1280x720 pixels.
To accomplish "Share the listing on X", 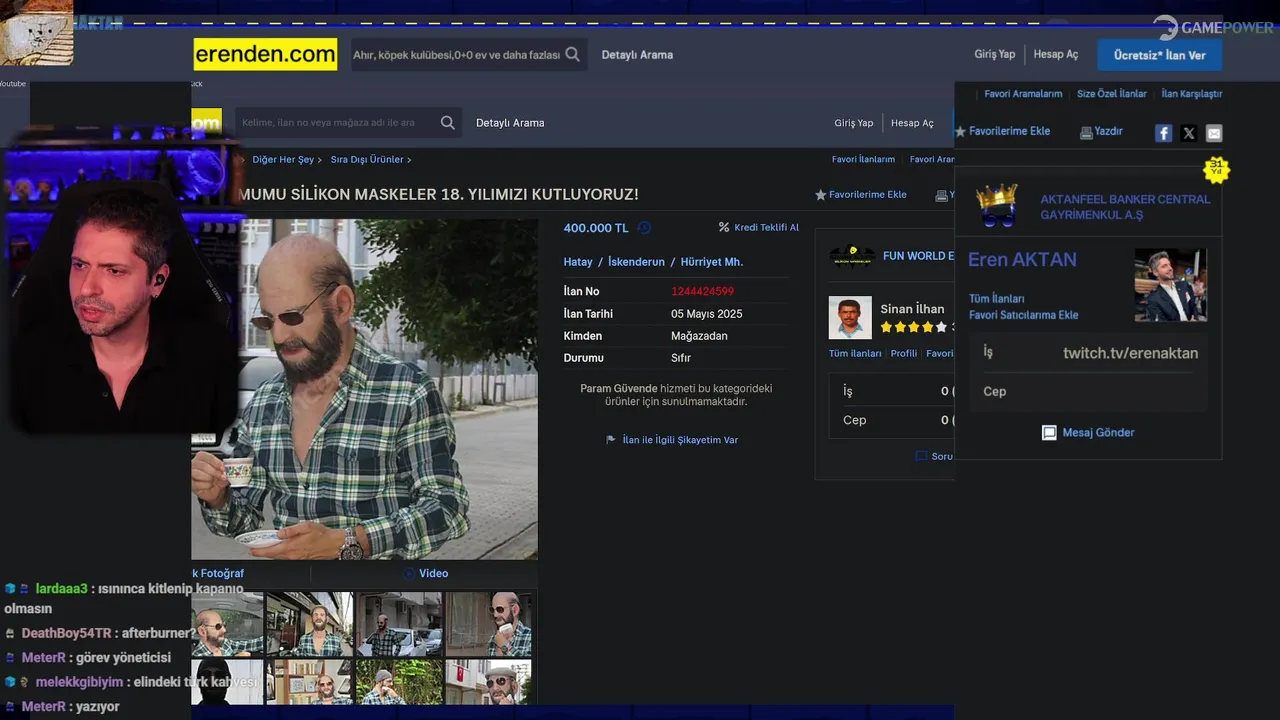I will tap(1189, 133).
